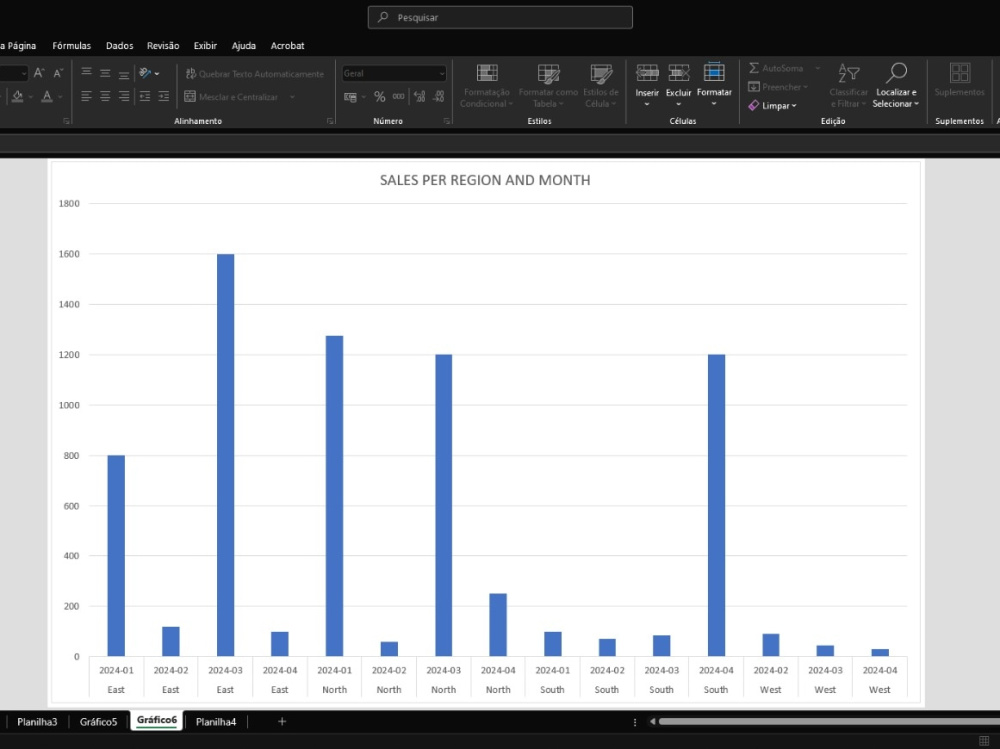
Task: Decrease decimal places
Action: click(439, 97)
